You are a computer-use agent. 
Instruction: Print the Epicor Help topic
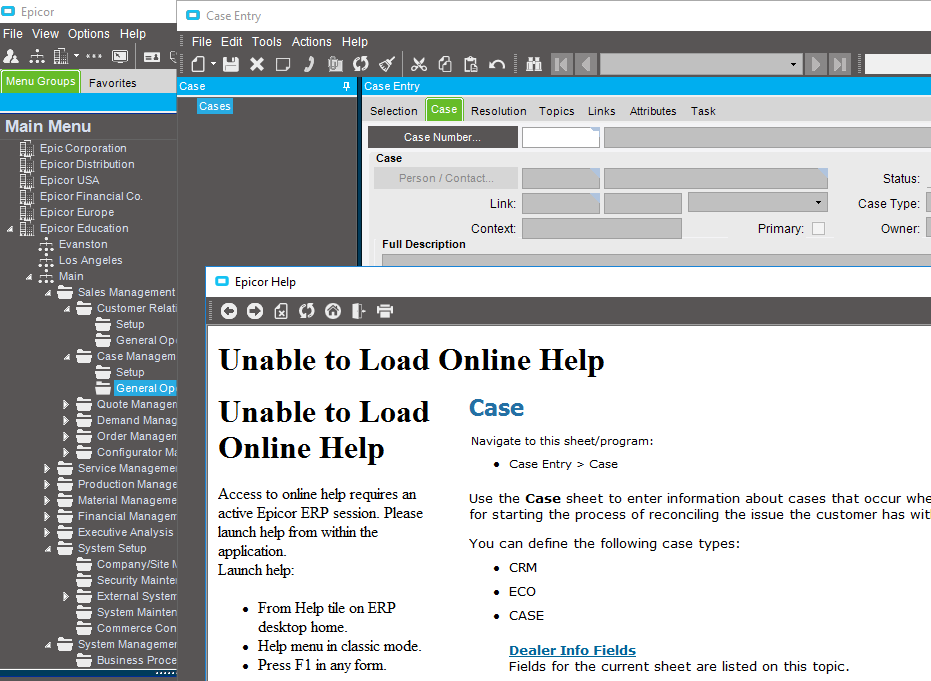[x=385, y=311]
